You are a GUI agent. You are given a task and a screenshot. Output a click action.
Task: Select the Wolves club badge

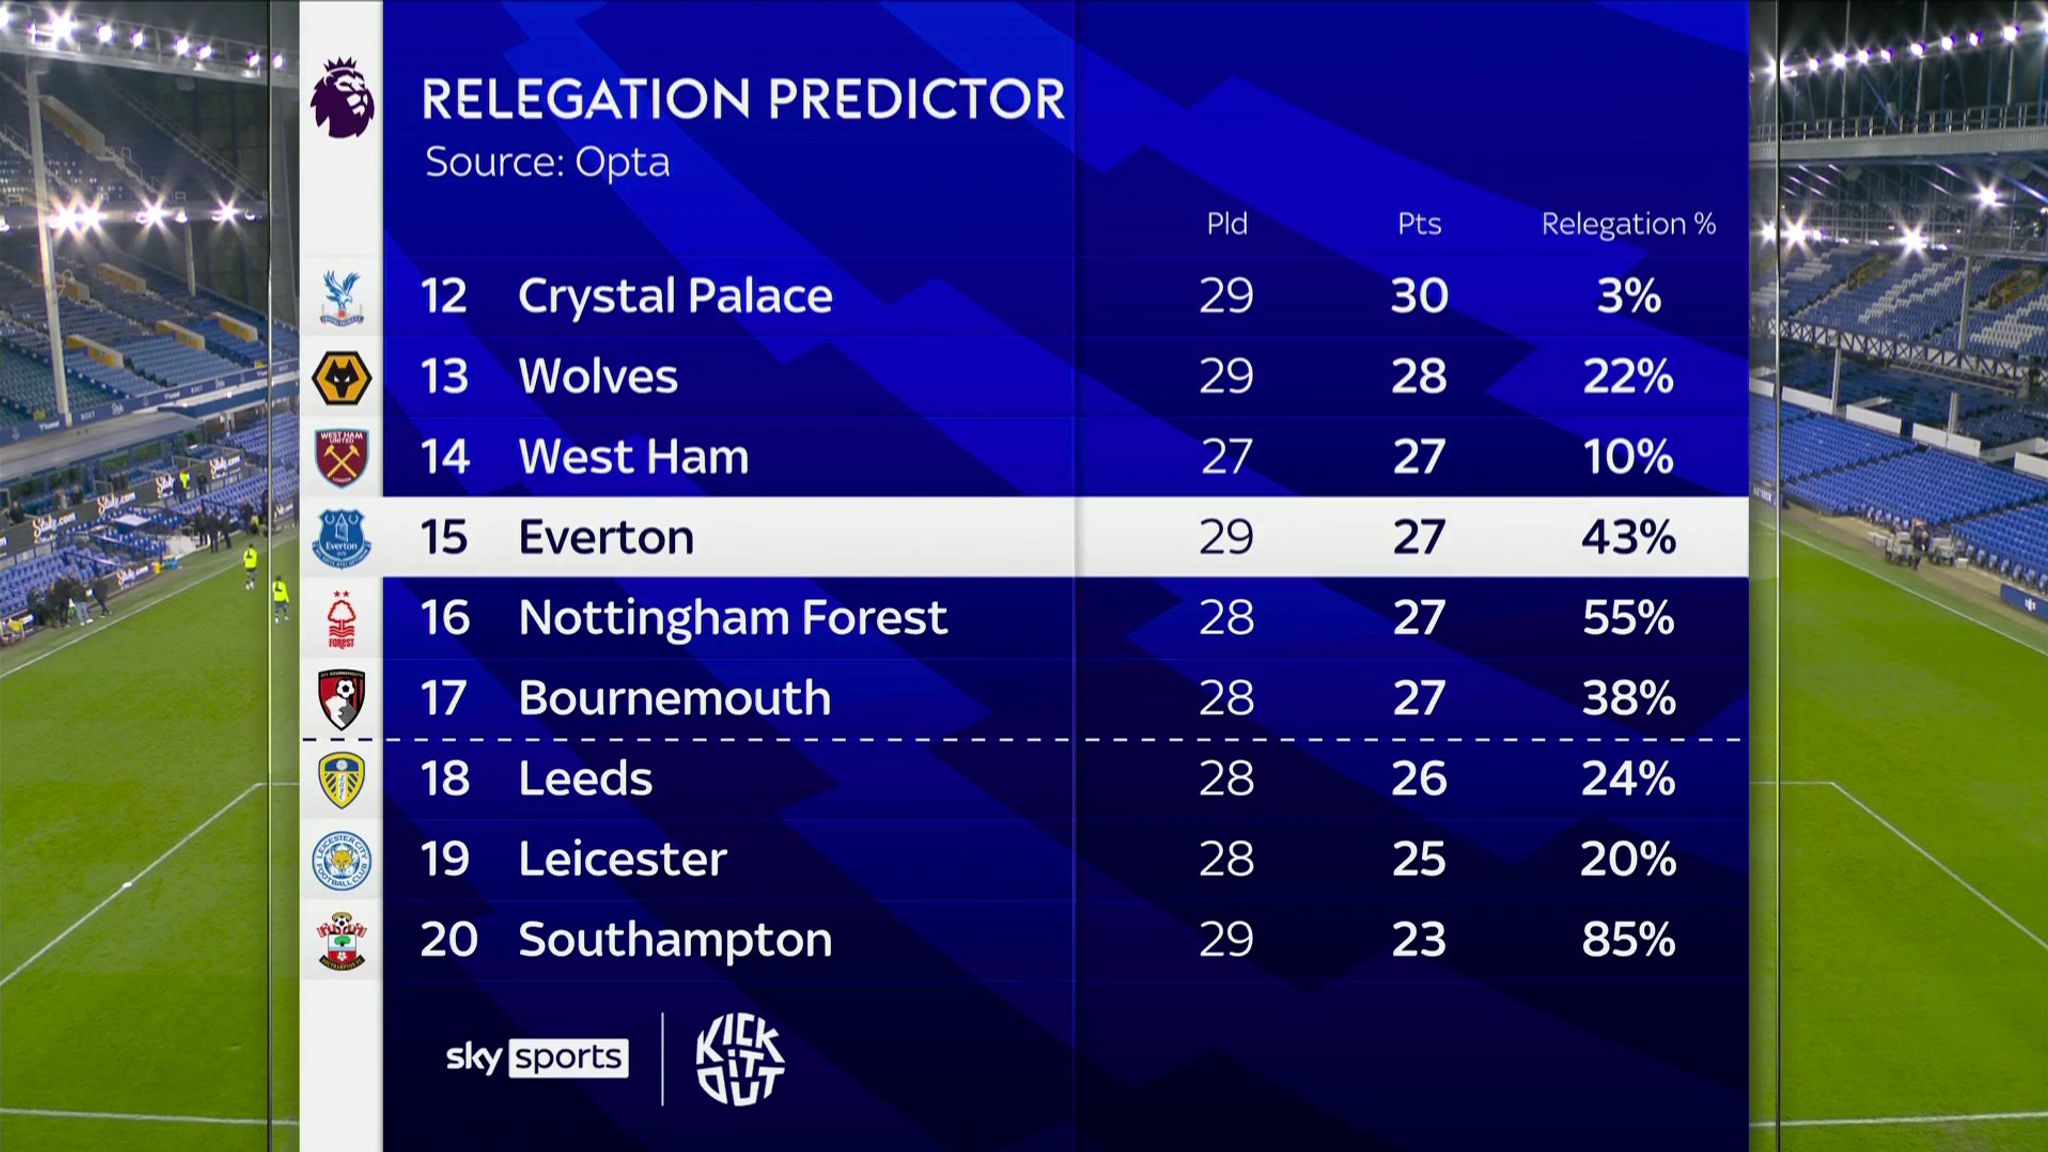tap(342, 378)
